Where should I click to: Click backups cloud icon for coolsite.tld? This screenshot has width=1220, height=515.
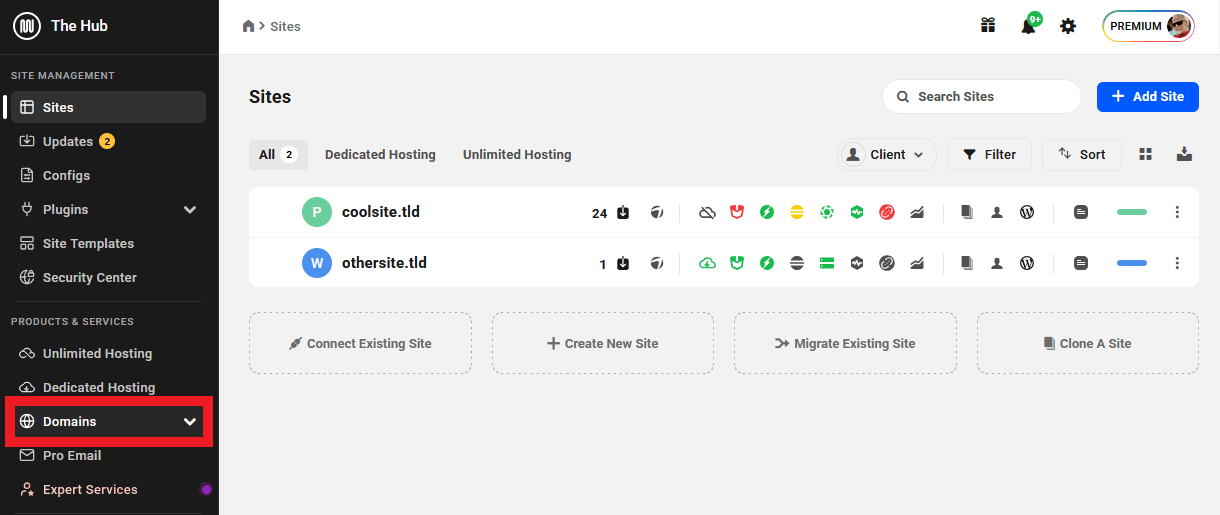[x=707, y=212]
